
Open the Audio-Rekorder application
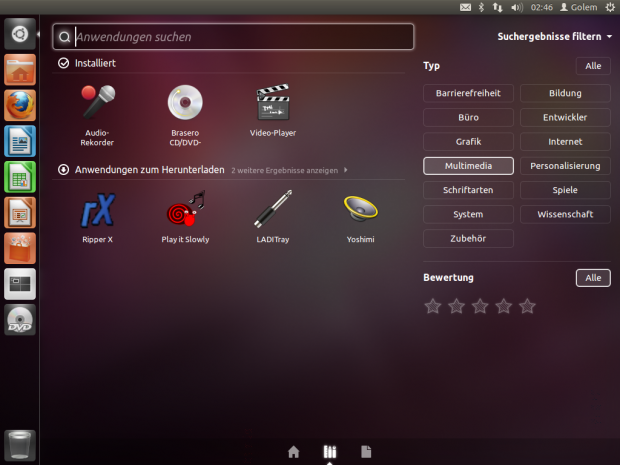pos(97,115)
